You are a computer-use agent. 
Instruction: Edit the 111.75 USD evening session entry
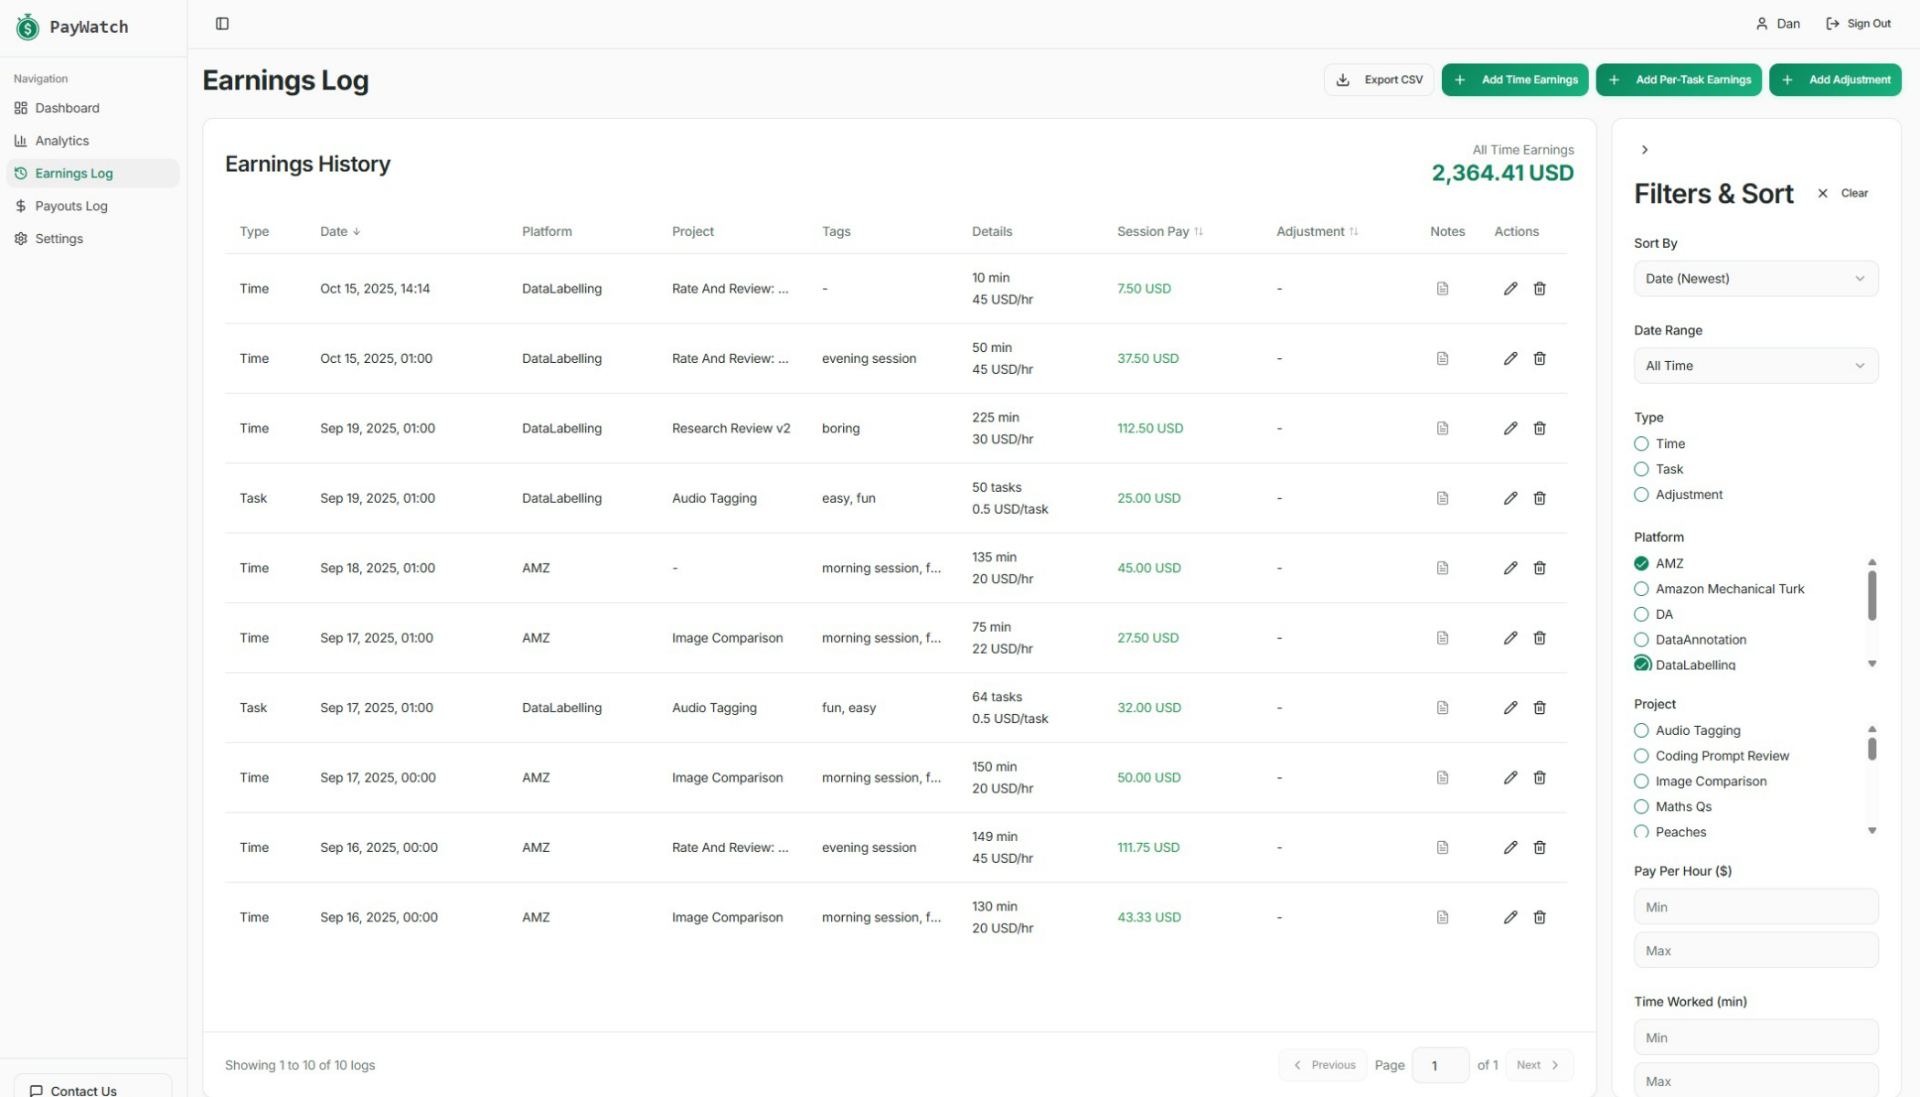click(1510, 847)
